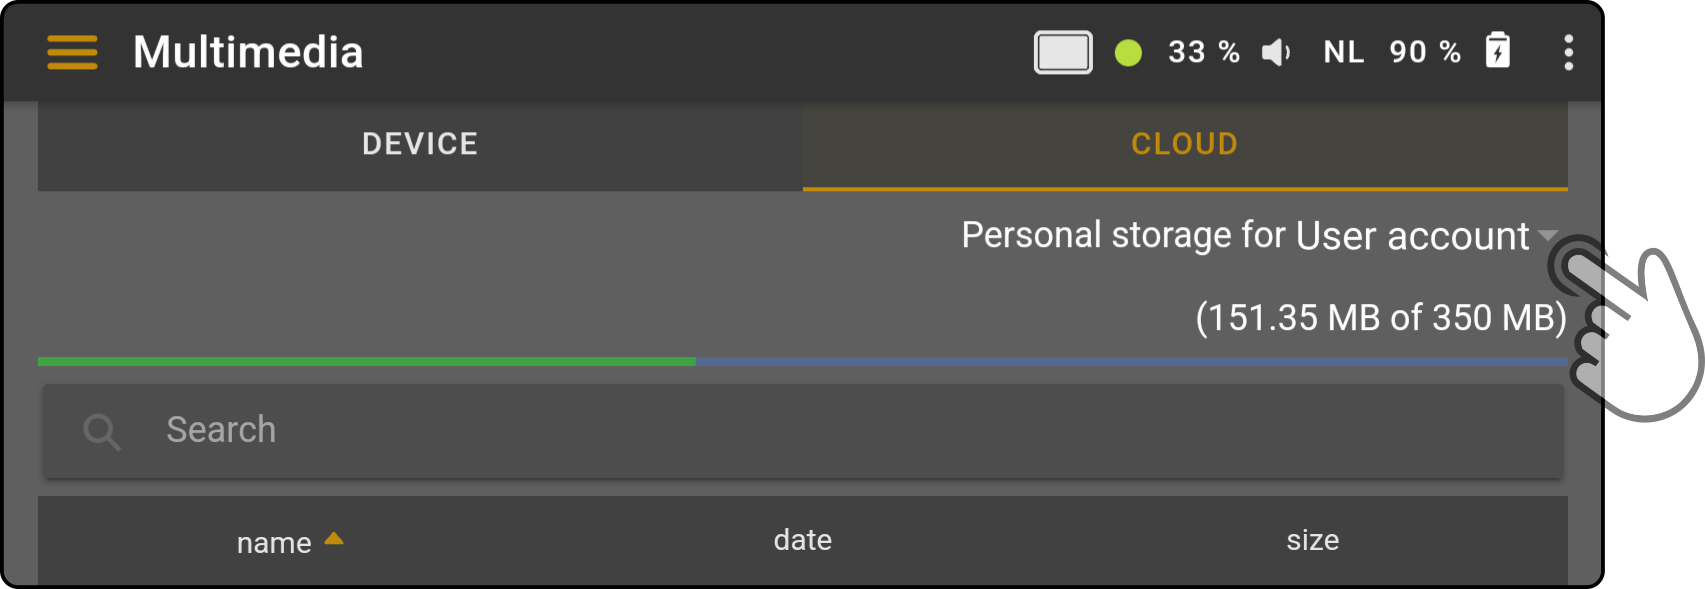The height and width of the screenshot is (589, 1705).
Task: Click the 90 % battery level text
Action: (x=1425, y=52)
